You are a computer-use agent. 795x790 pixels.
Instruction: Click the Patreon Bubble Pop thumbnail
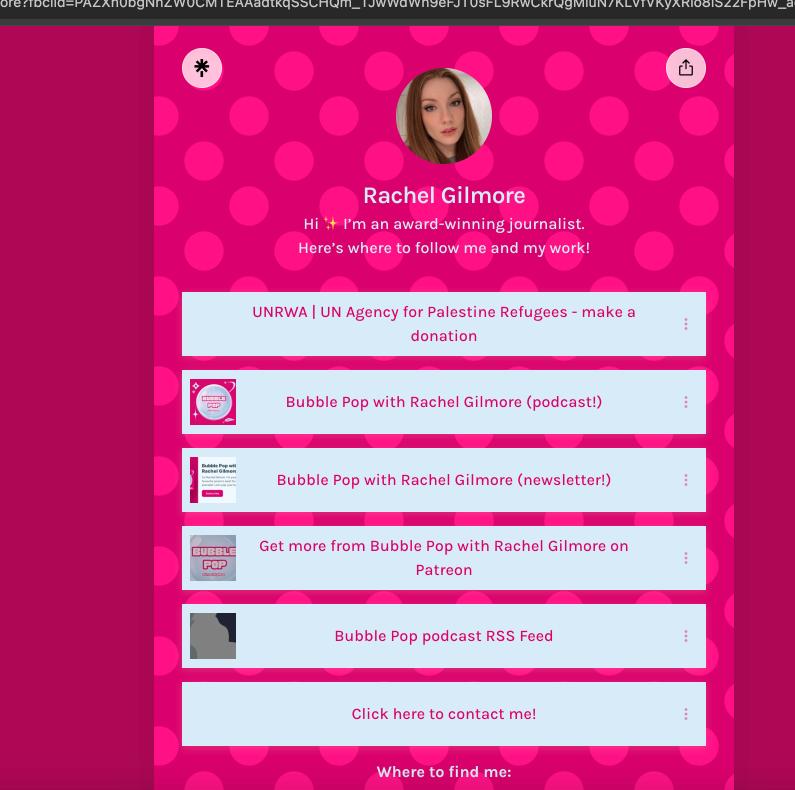[x=213, y=558]
